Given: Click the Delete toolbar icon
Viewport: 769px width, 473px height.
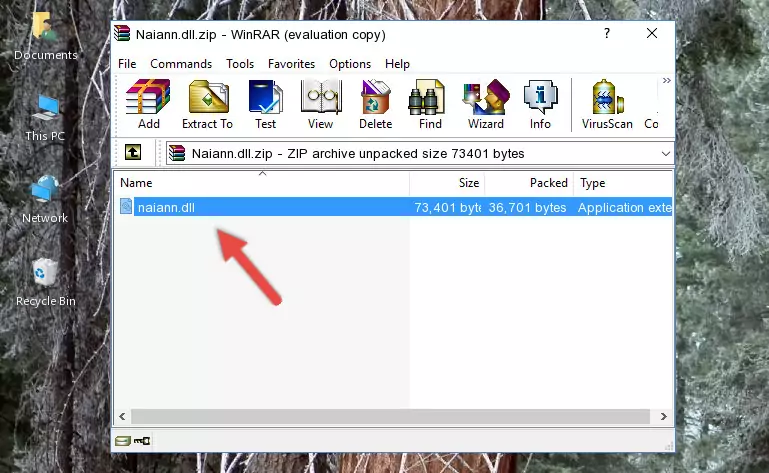Looking at the screenshot, I should tap(376, 105).
